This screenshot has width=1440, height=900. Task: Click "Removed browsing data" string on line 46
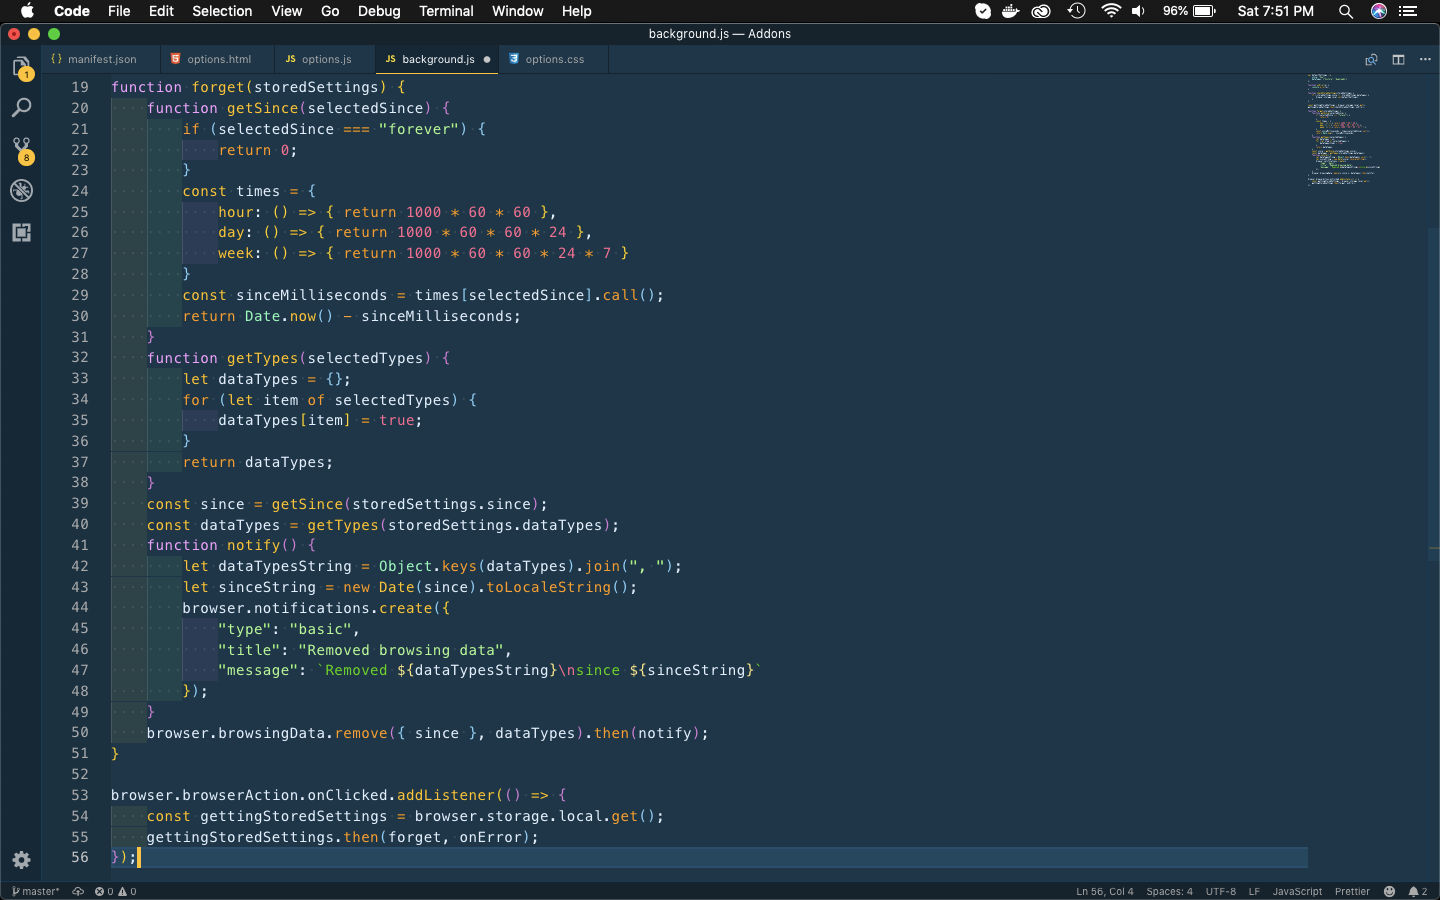[x=405, y=650]
